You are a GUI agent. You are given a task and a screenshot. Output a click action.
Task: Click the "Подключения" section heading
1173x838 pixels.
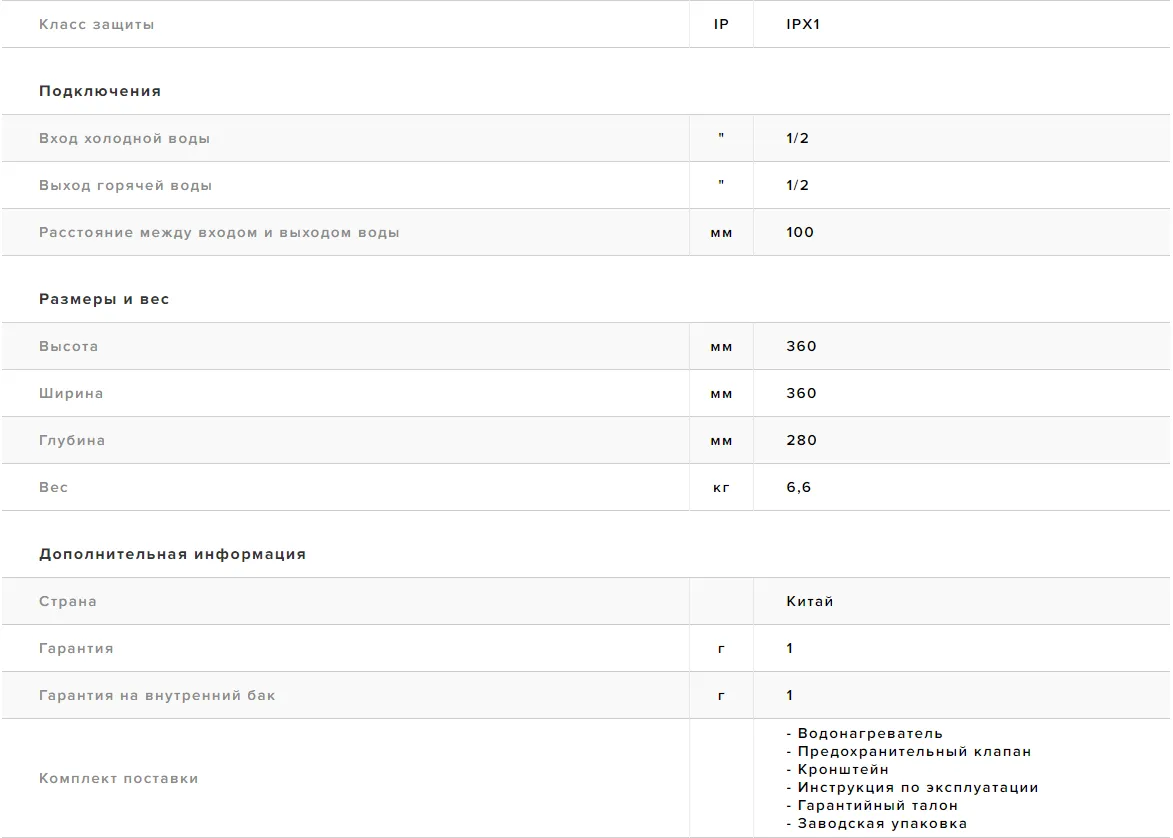click(x=100, y=91)
